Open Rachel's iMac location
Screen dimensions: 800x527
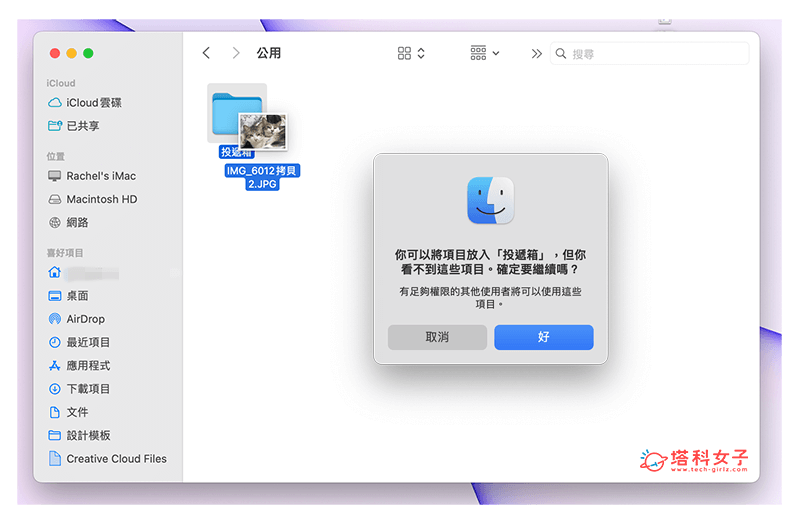point(92,176)
